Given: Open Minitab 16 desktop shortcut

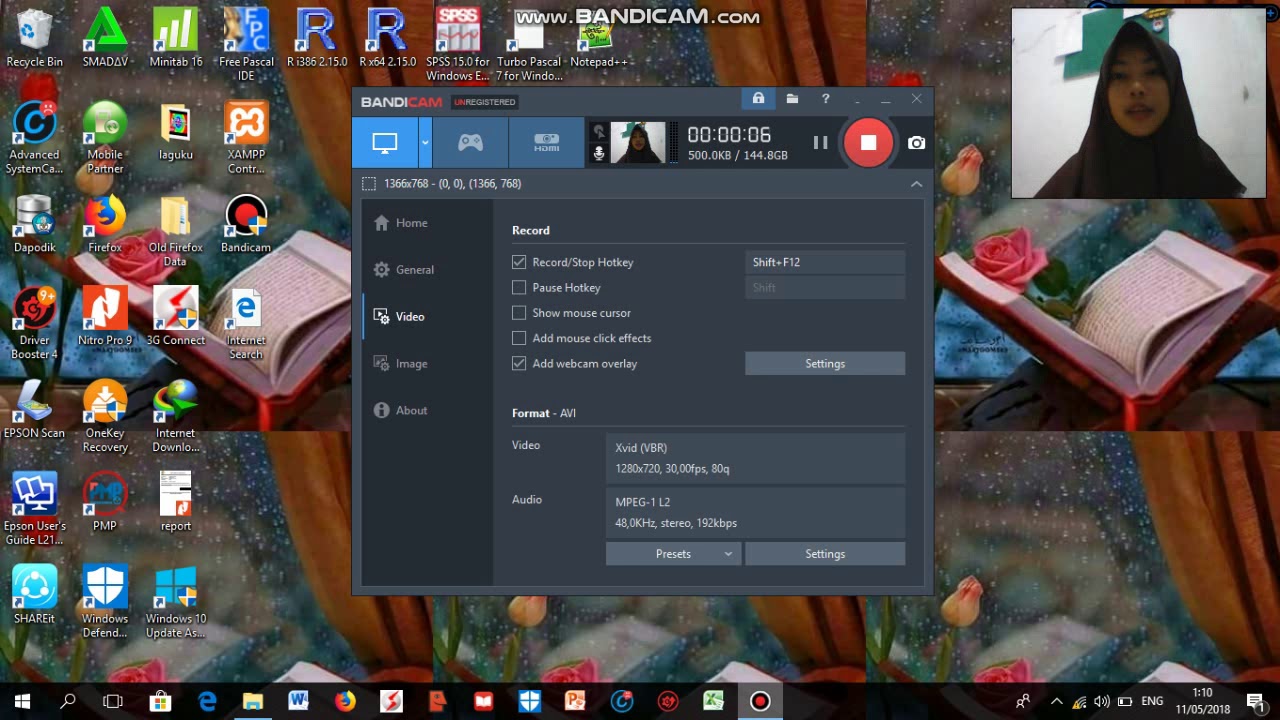Looking at the screenshot, I should (175, 38).
